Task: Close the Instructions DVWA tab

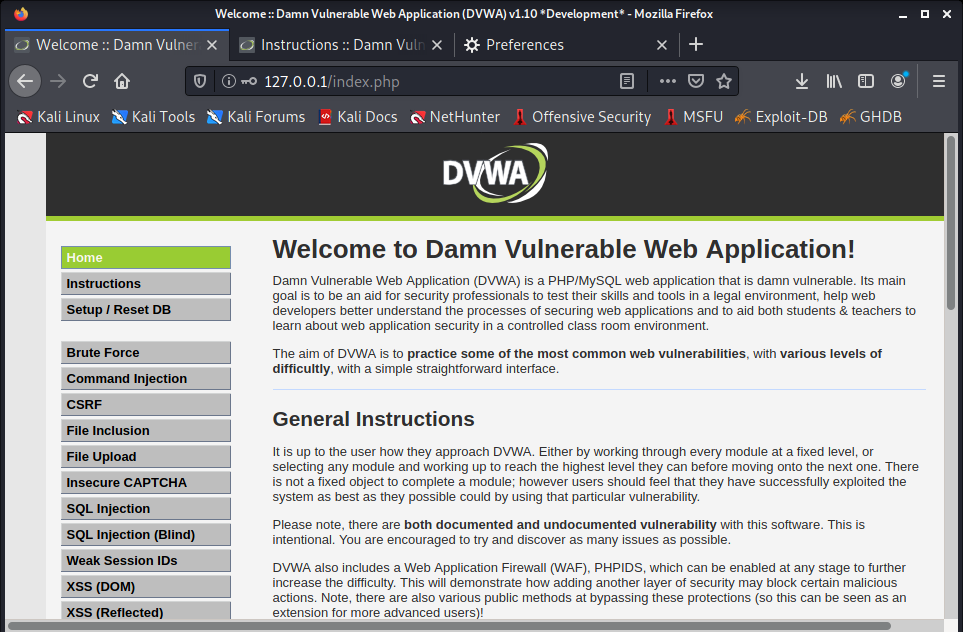Action: tap(437, 45)
